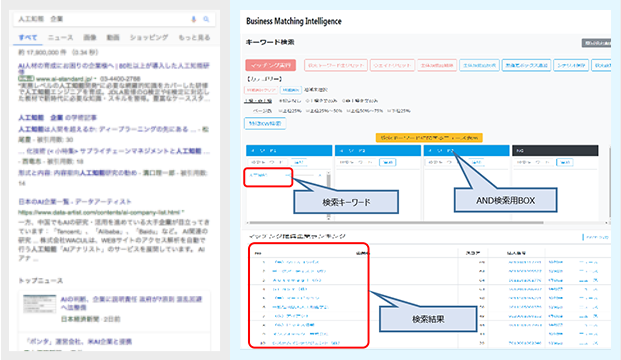
Task: Switch to the ニュース tab
Action: 60,38
